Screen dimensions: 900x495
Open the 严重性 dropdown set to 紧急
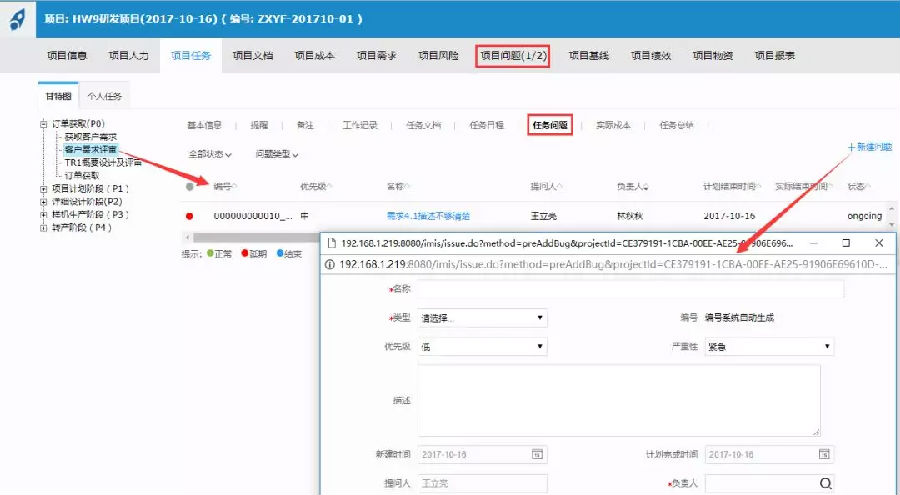pyautogui.click(x=769, y=346)
